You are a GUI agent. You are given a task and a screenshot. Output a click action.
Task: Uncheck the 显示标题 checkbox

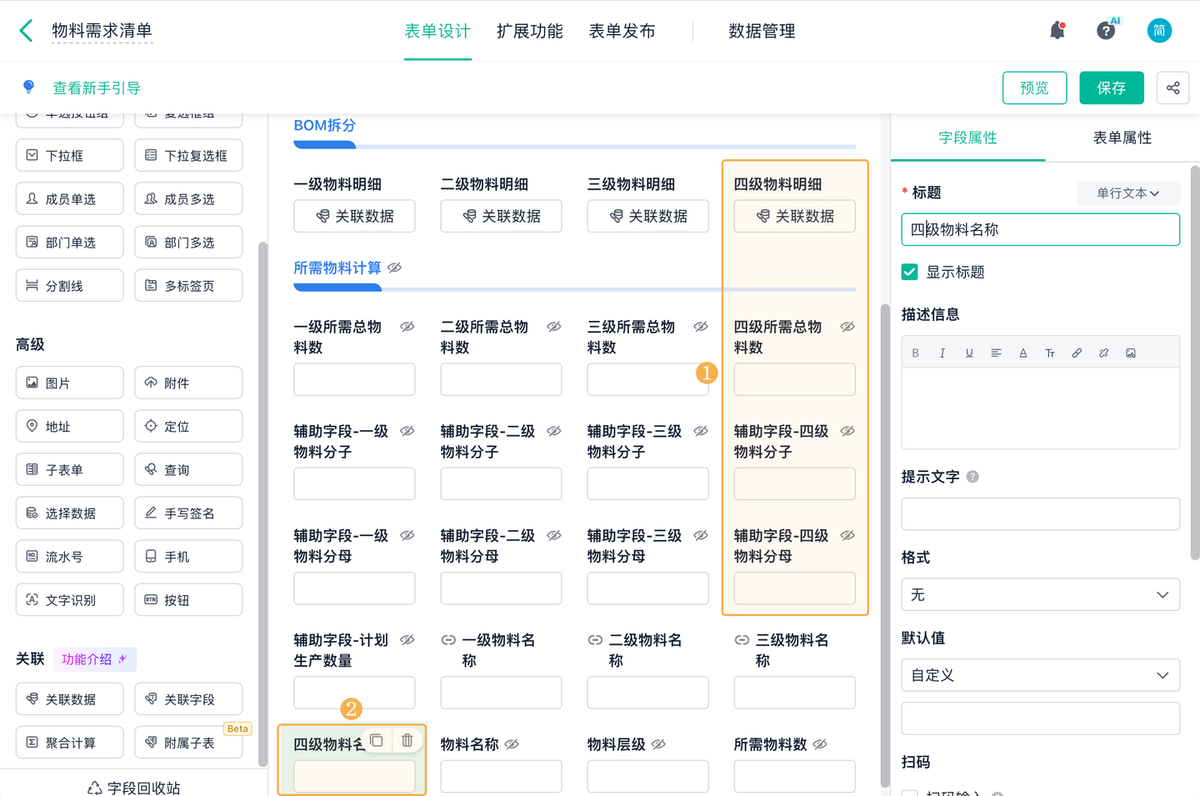910,272
